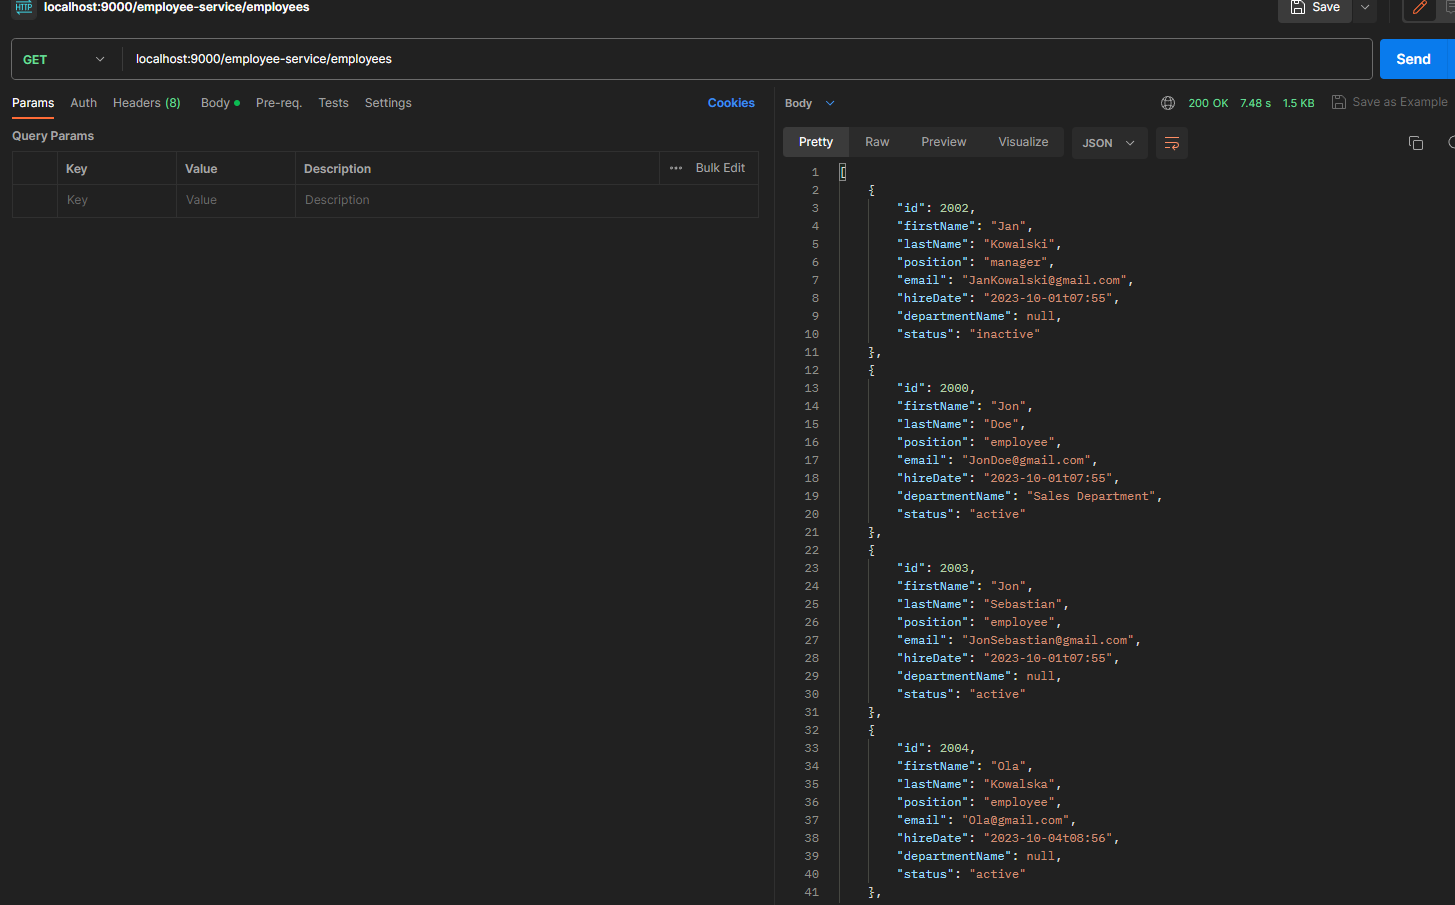Screen dimensions: 1455x905
Task: Copy the response body to clipboard
Action: [x=1416, y=143]
